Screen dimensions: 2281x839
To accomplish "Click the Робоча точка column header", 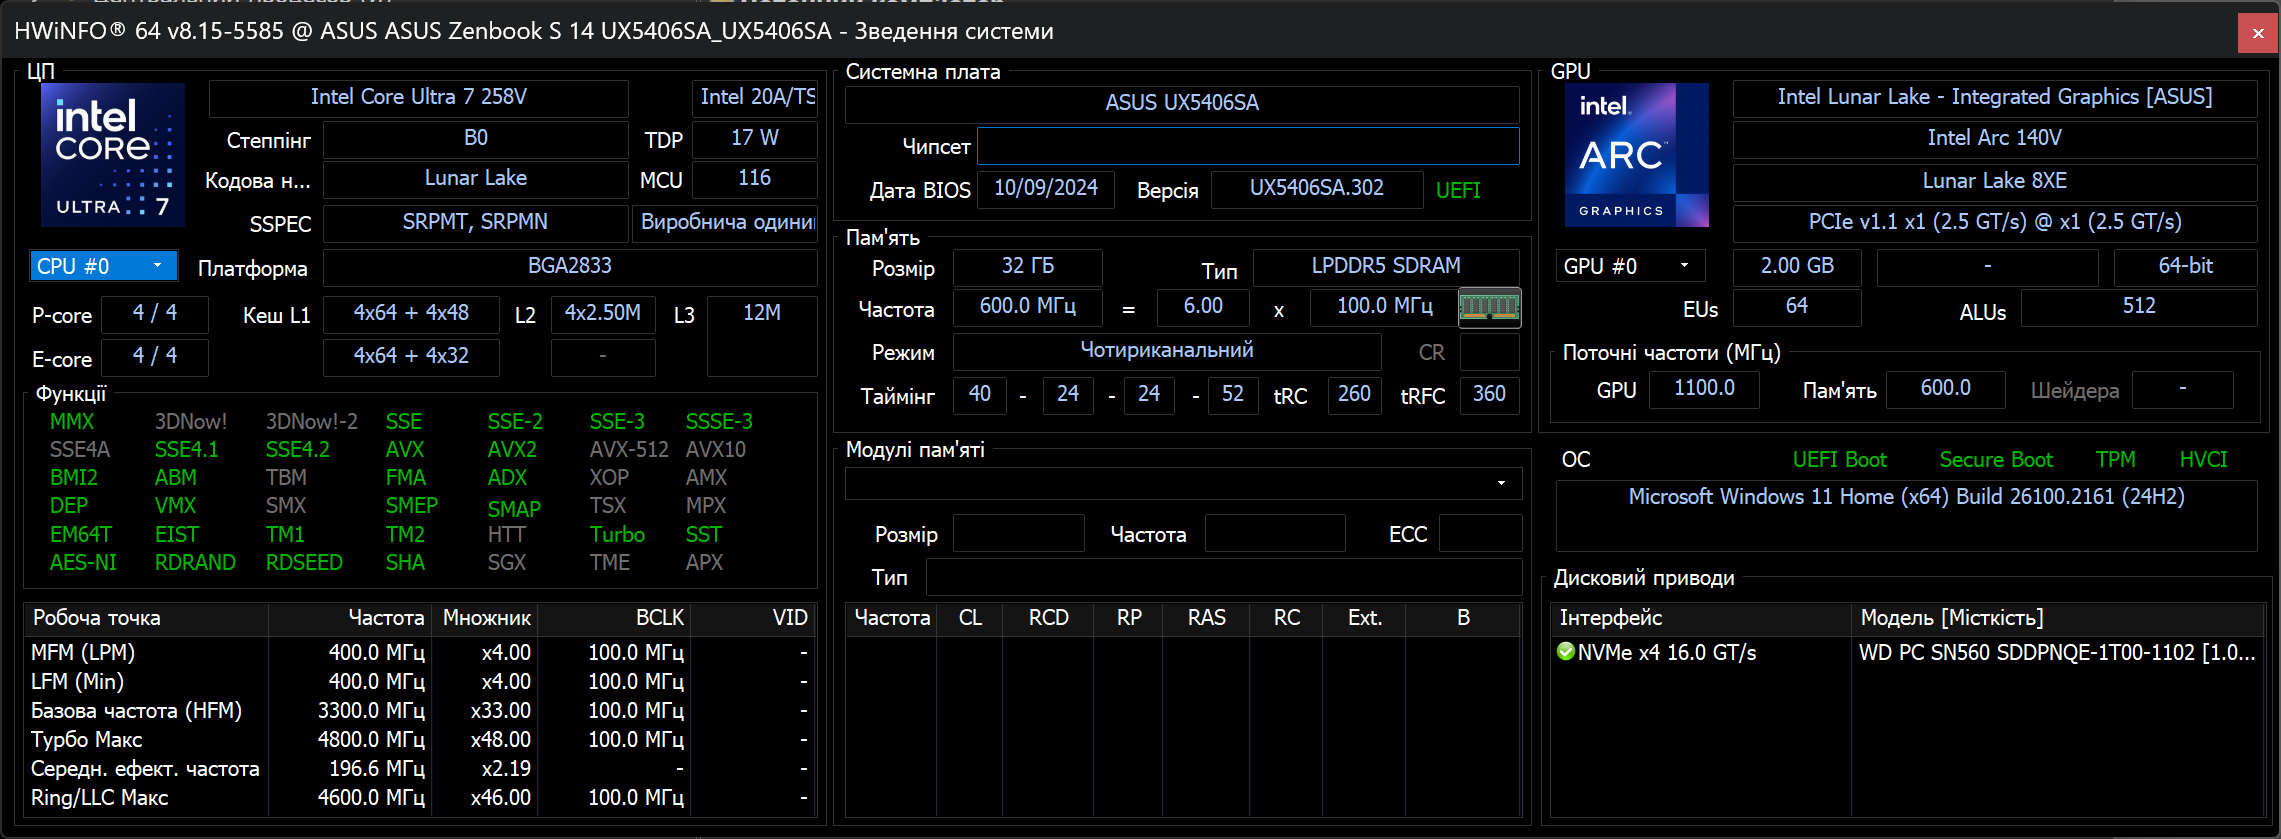I will [147, 618].
